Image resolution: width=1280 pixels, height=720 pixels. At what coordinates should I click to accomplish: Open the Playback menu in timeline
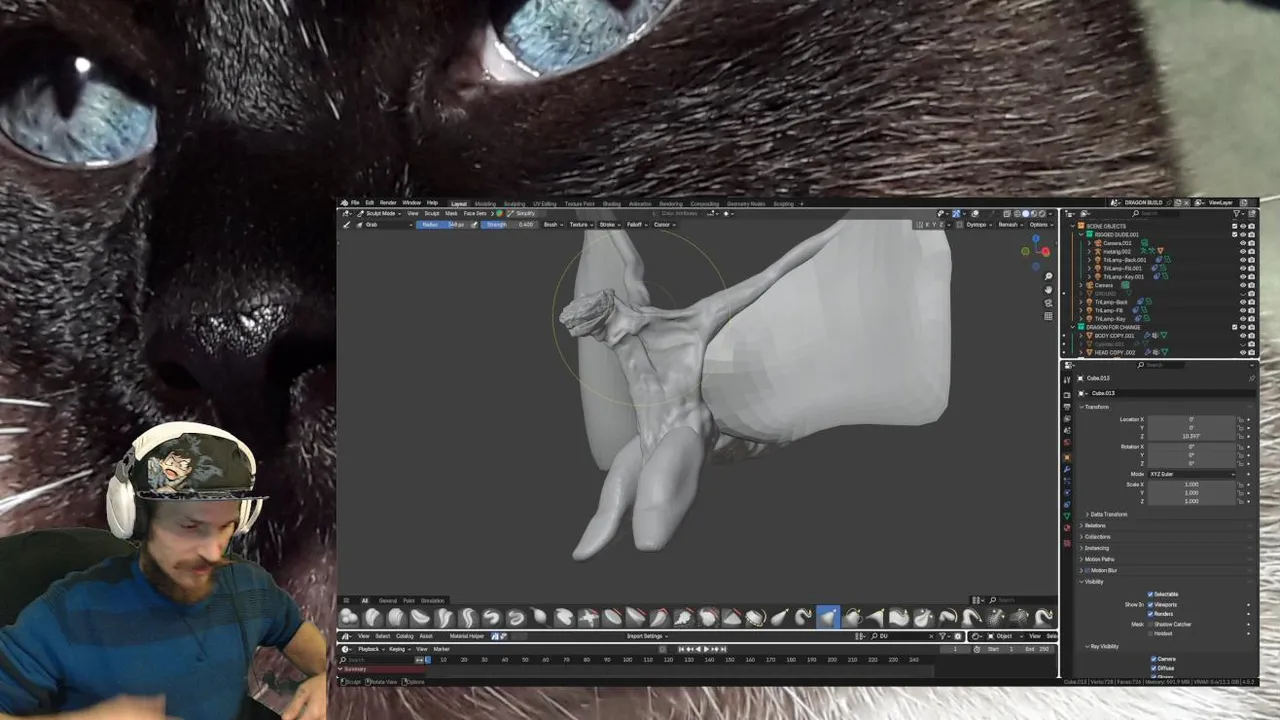[x=370, y=649]
